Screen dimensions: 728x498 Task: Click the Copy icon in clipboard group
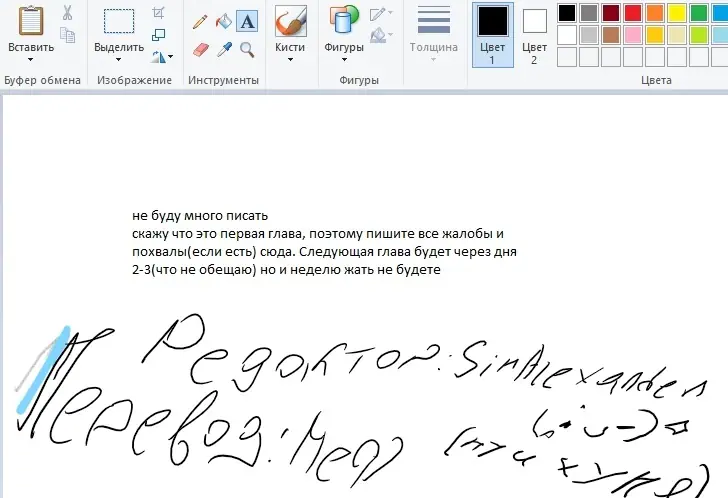click(x=67, y=35)
